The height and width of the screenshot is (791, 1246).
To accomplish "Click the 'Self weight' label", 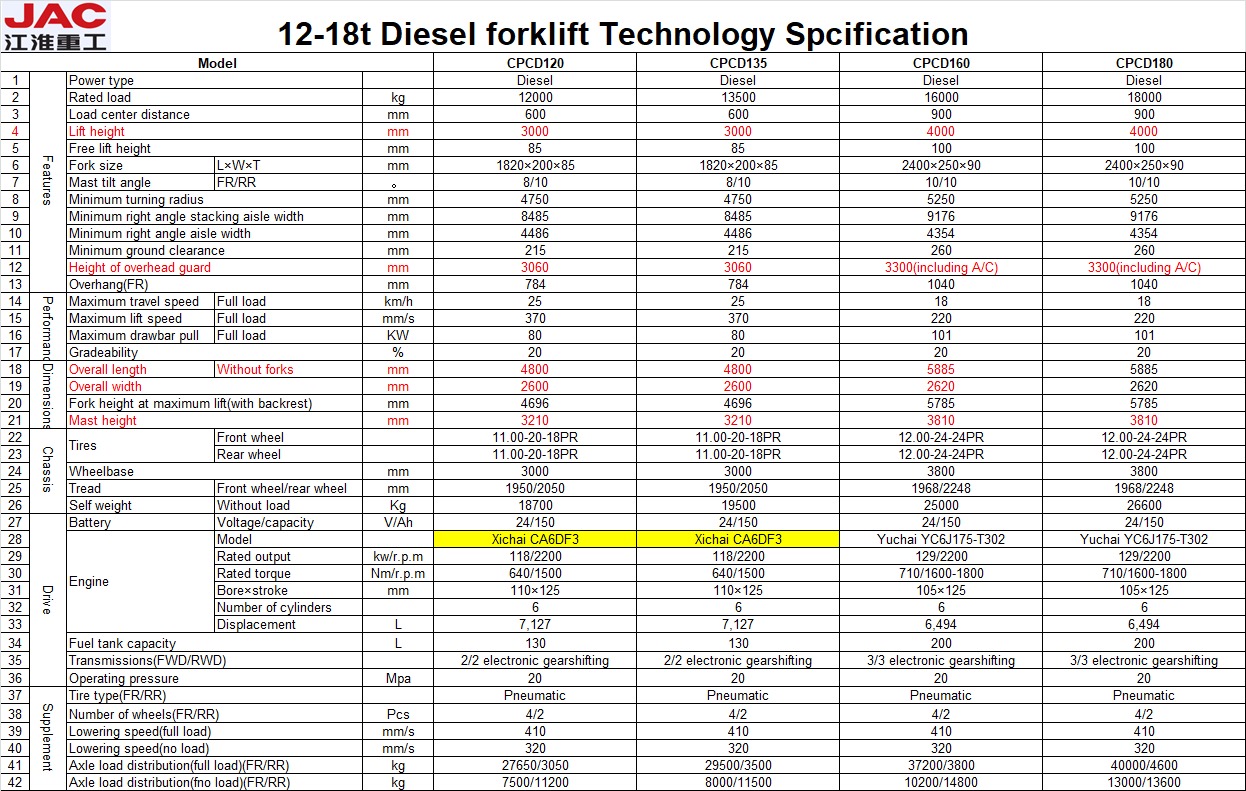I will click(x=100, y=506).
